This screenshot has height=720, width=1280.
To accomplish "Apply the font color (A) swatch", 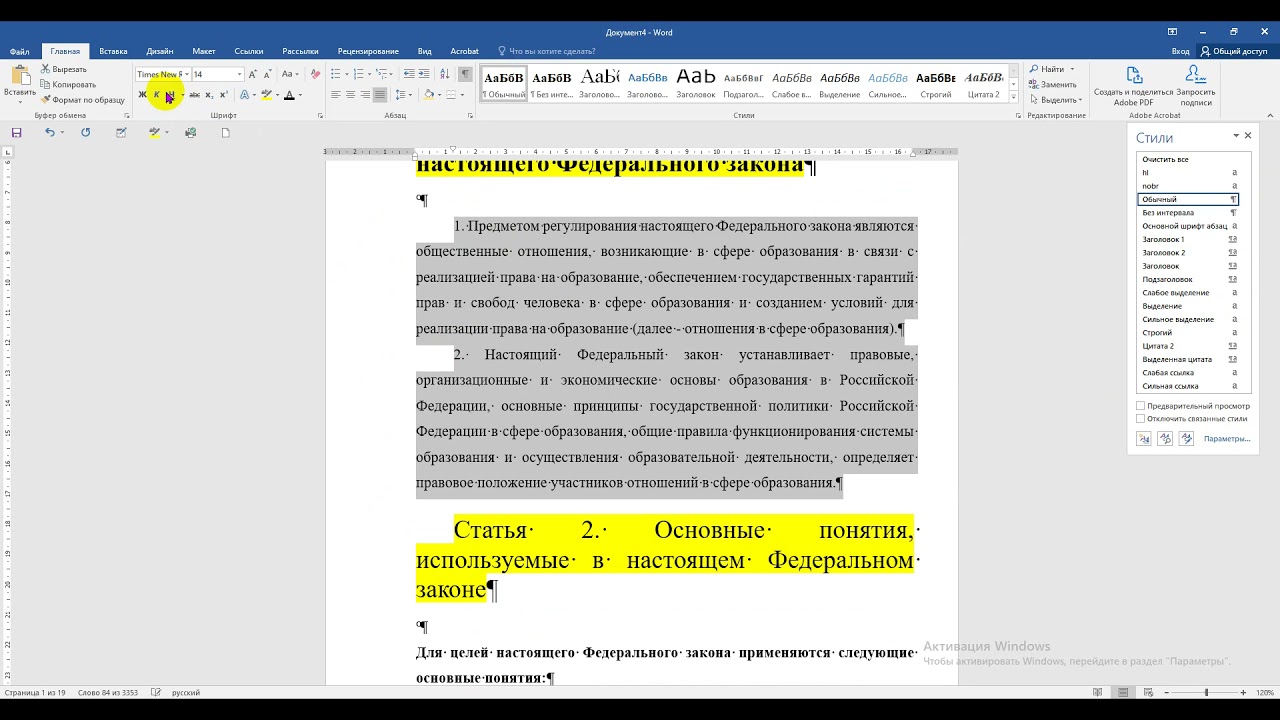I will pyautogui.click(x=289, y=95).
